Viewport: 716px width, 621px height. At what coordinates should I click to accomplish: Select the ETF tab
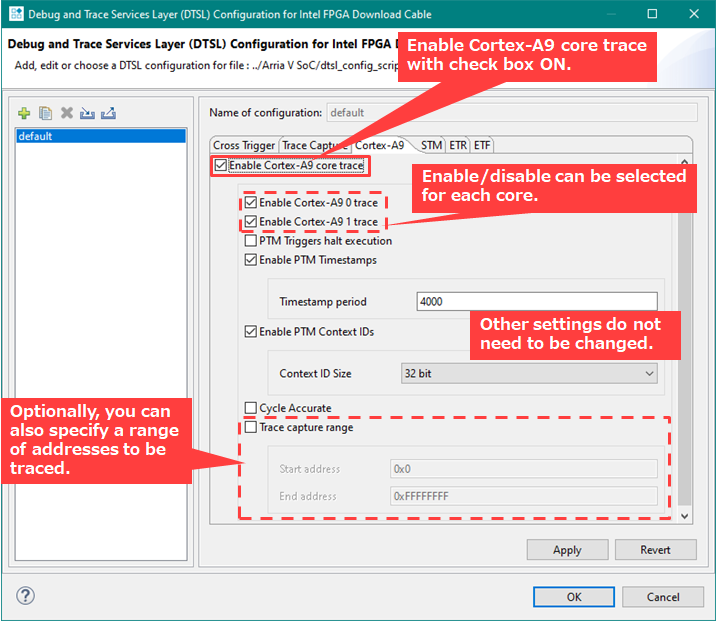point(482,145)
